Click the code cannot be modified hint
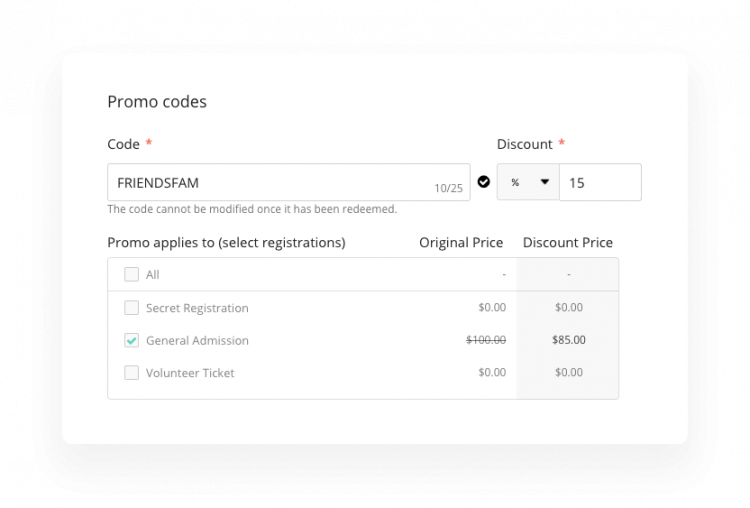750x508 pixels. pyautogui.click(x=252, y=209)
